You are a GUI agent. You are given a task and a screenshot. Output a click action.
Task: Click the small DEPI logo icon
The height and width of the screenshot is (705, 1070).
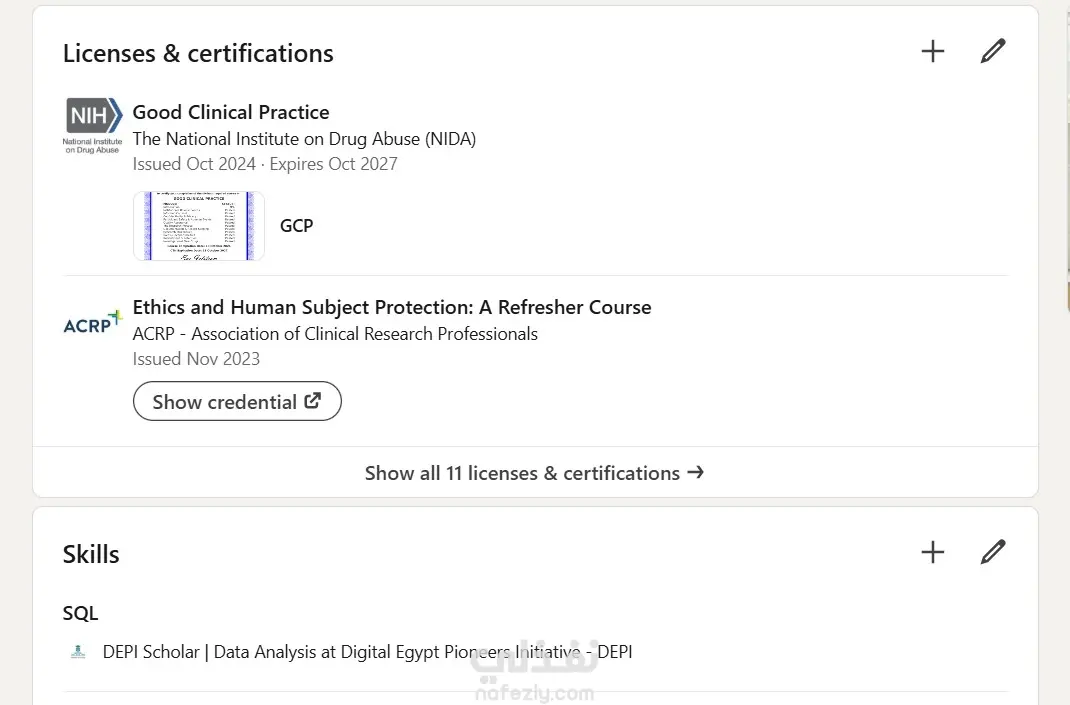click(78, 652)
